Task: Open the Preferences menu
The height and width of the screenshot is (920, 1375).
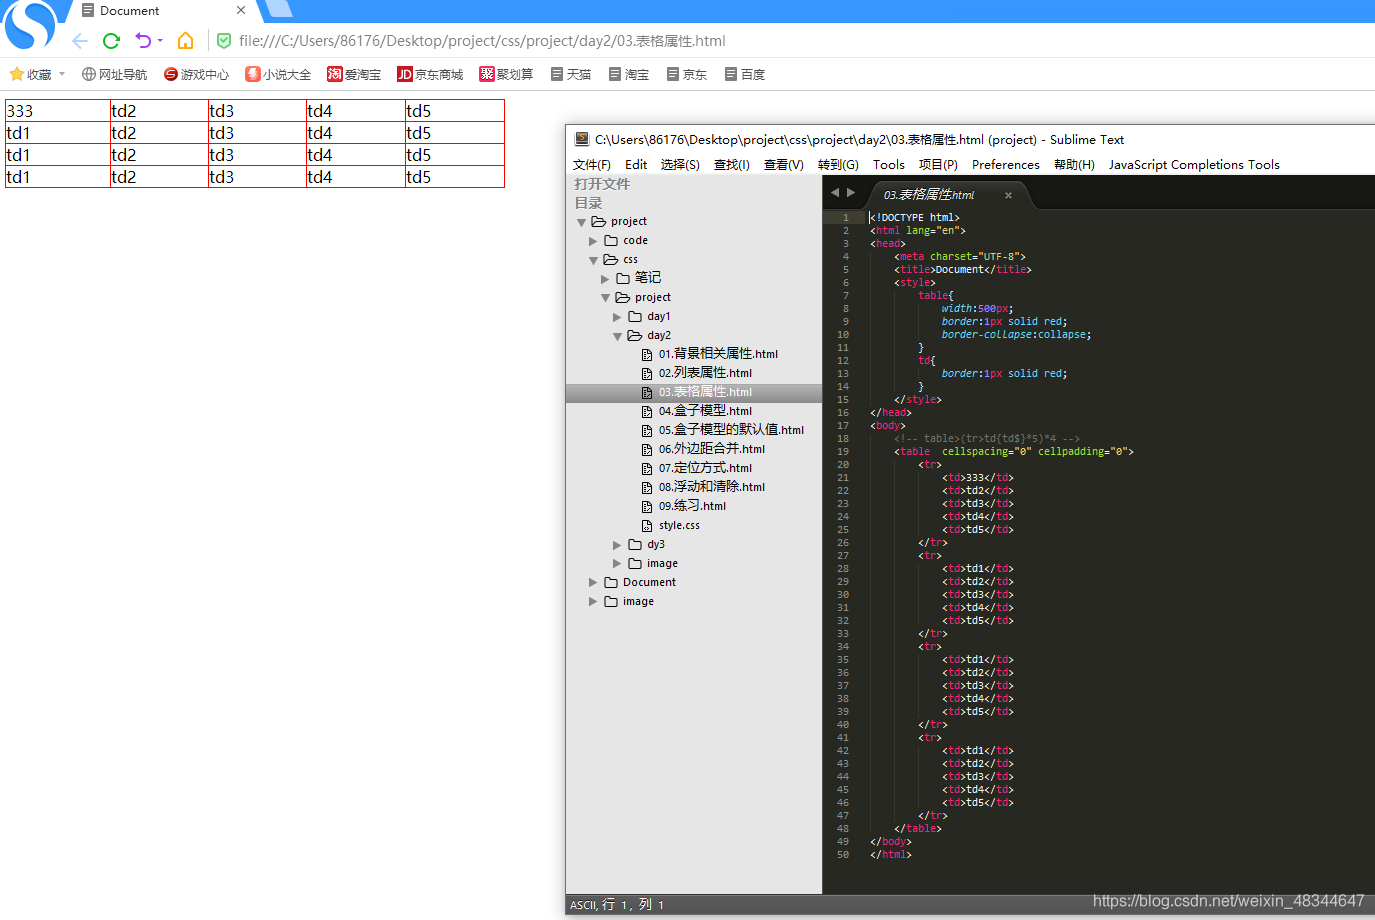Action: click(x=1006, y=165)
